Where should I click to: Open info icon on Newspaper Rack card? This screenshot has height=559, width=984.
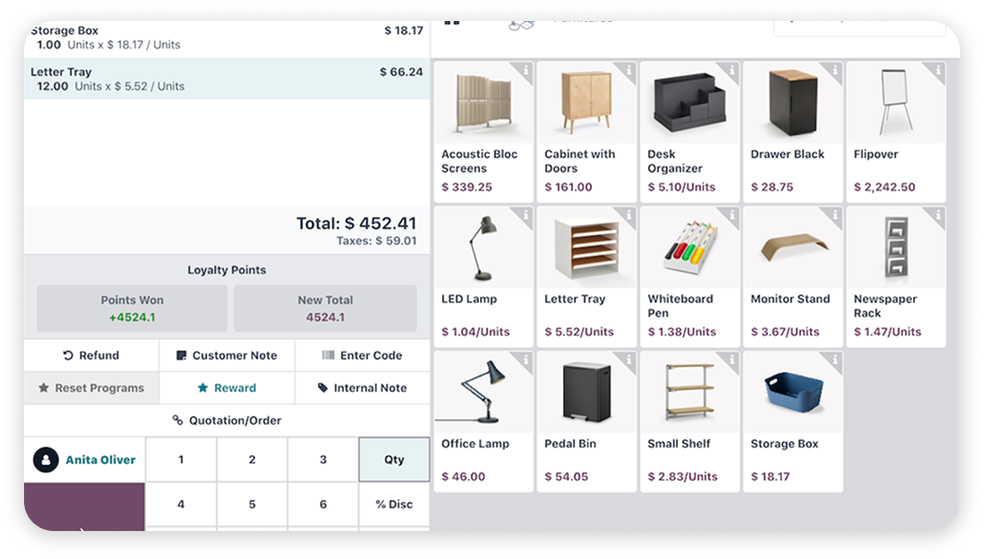pyautogui.click(x=937, y=215)
